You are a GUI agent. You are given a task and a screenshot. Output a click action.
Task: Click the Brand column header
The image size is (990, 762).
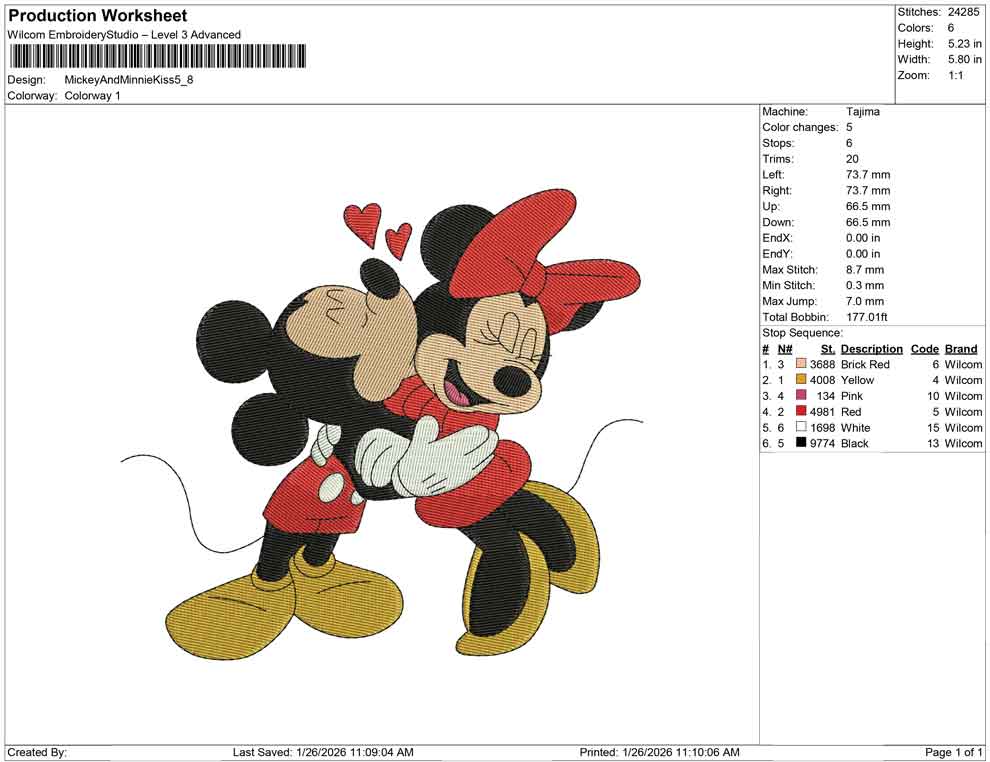(961, 348)
